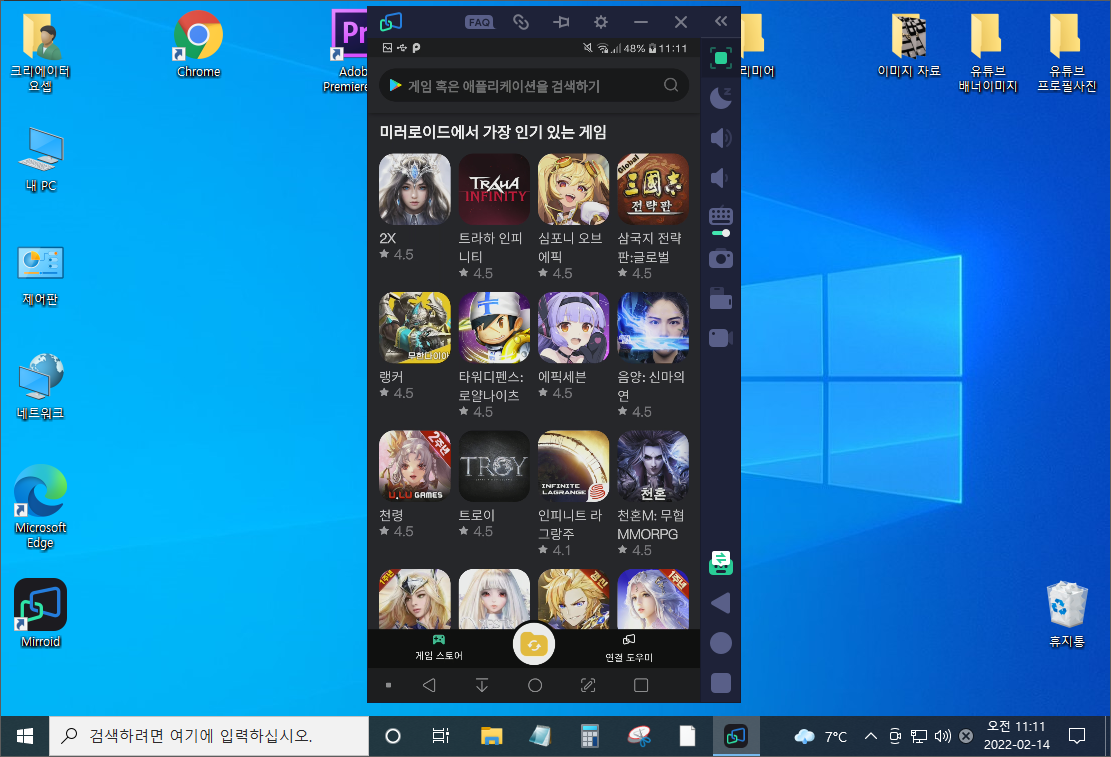1111x757 pixels.
Task: Take a screenshot with the camera icon
Action: (721, 259)
